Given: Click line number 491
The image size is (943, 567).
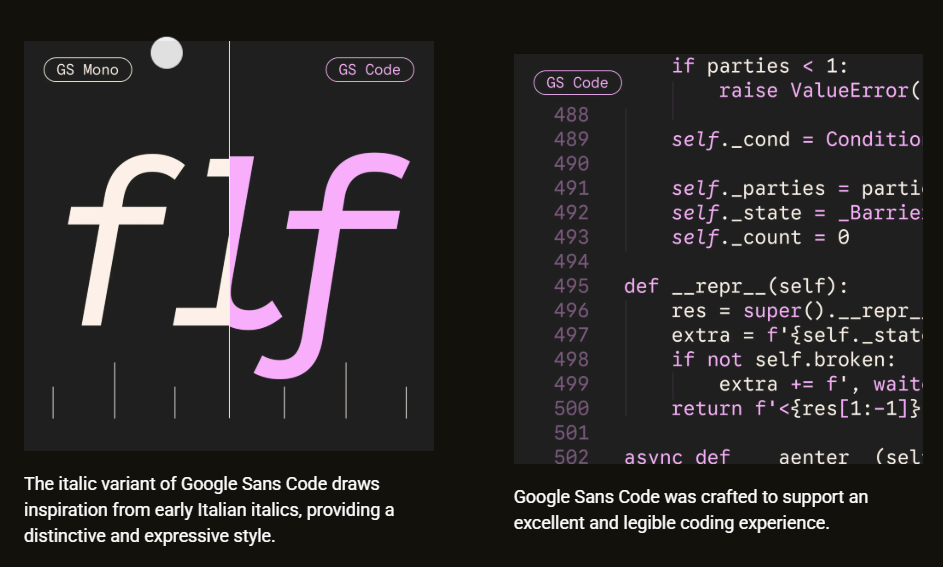Looking at the screenshot, I should tap(571, 188).
